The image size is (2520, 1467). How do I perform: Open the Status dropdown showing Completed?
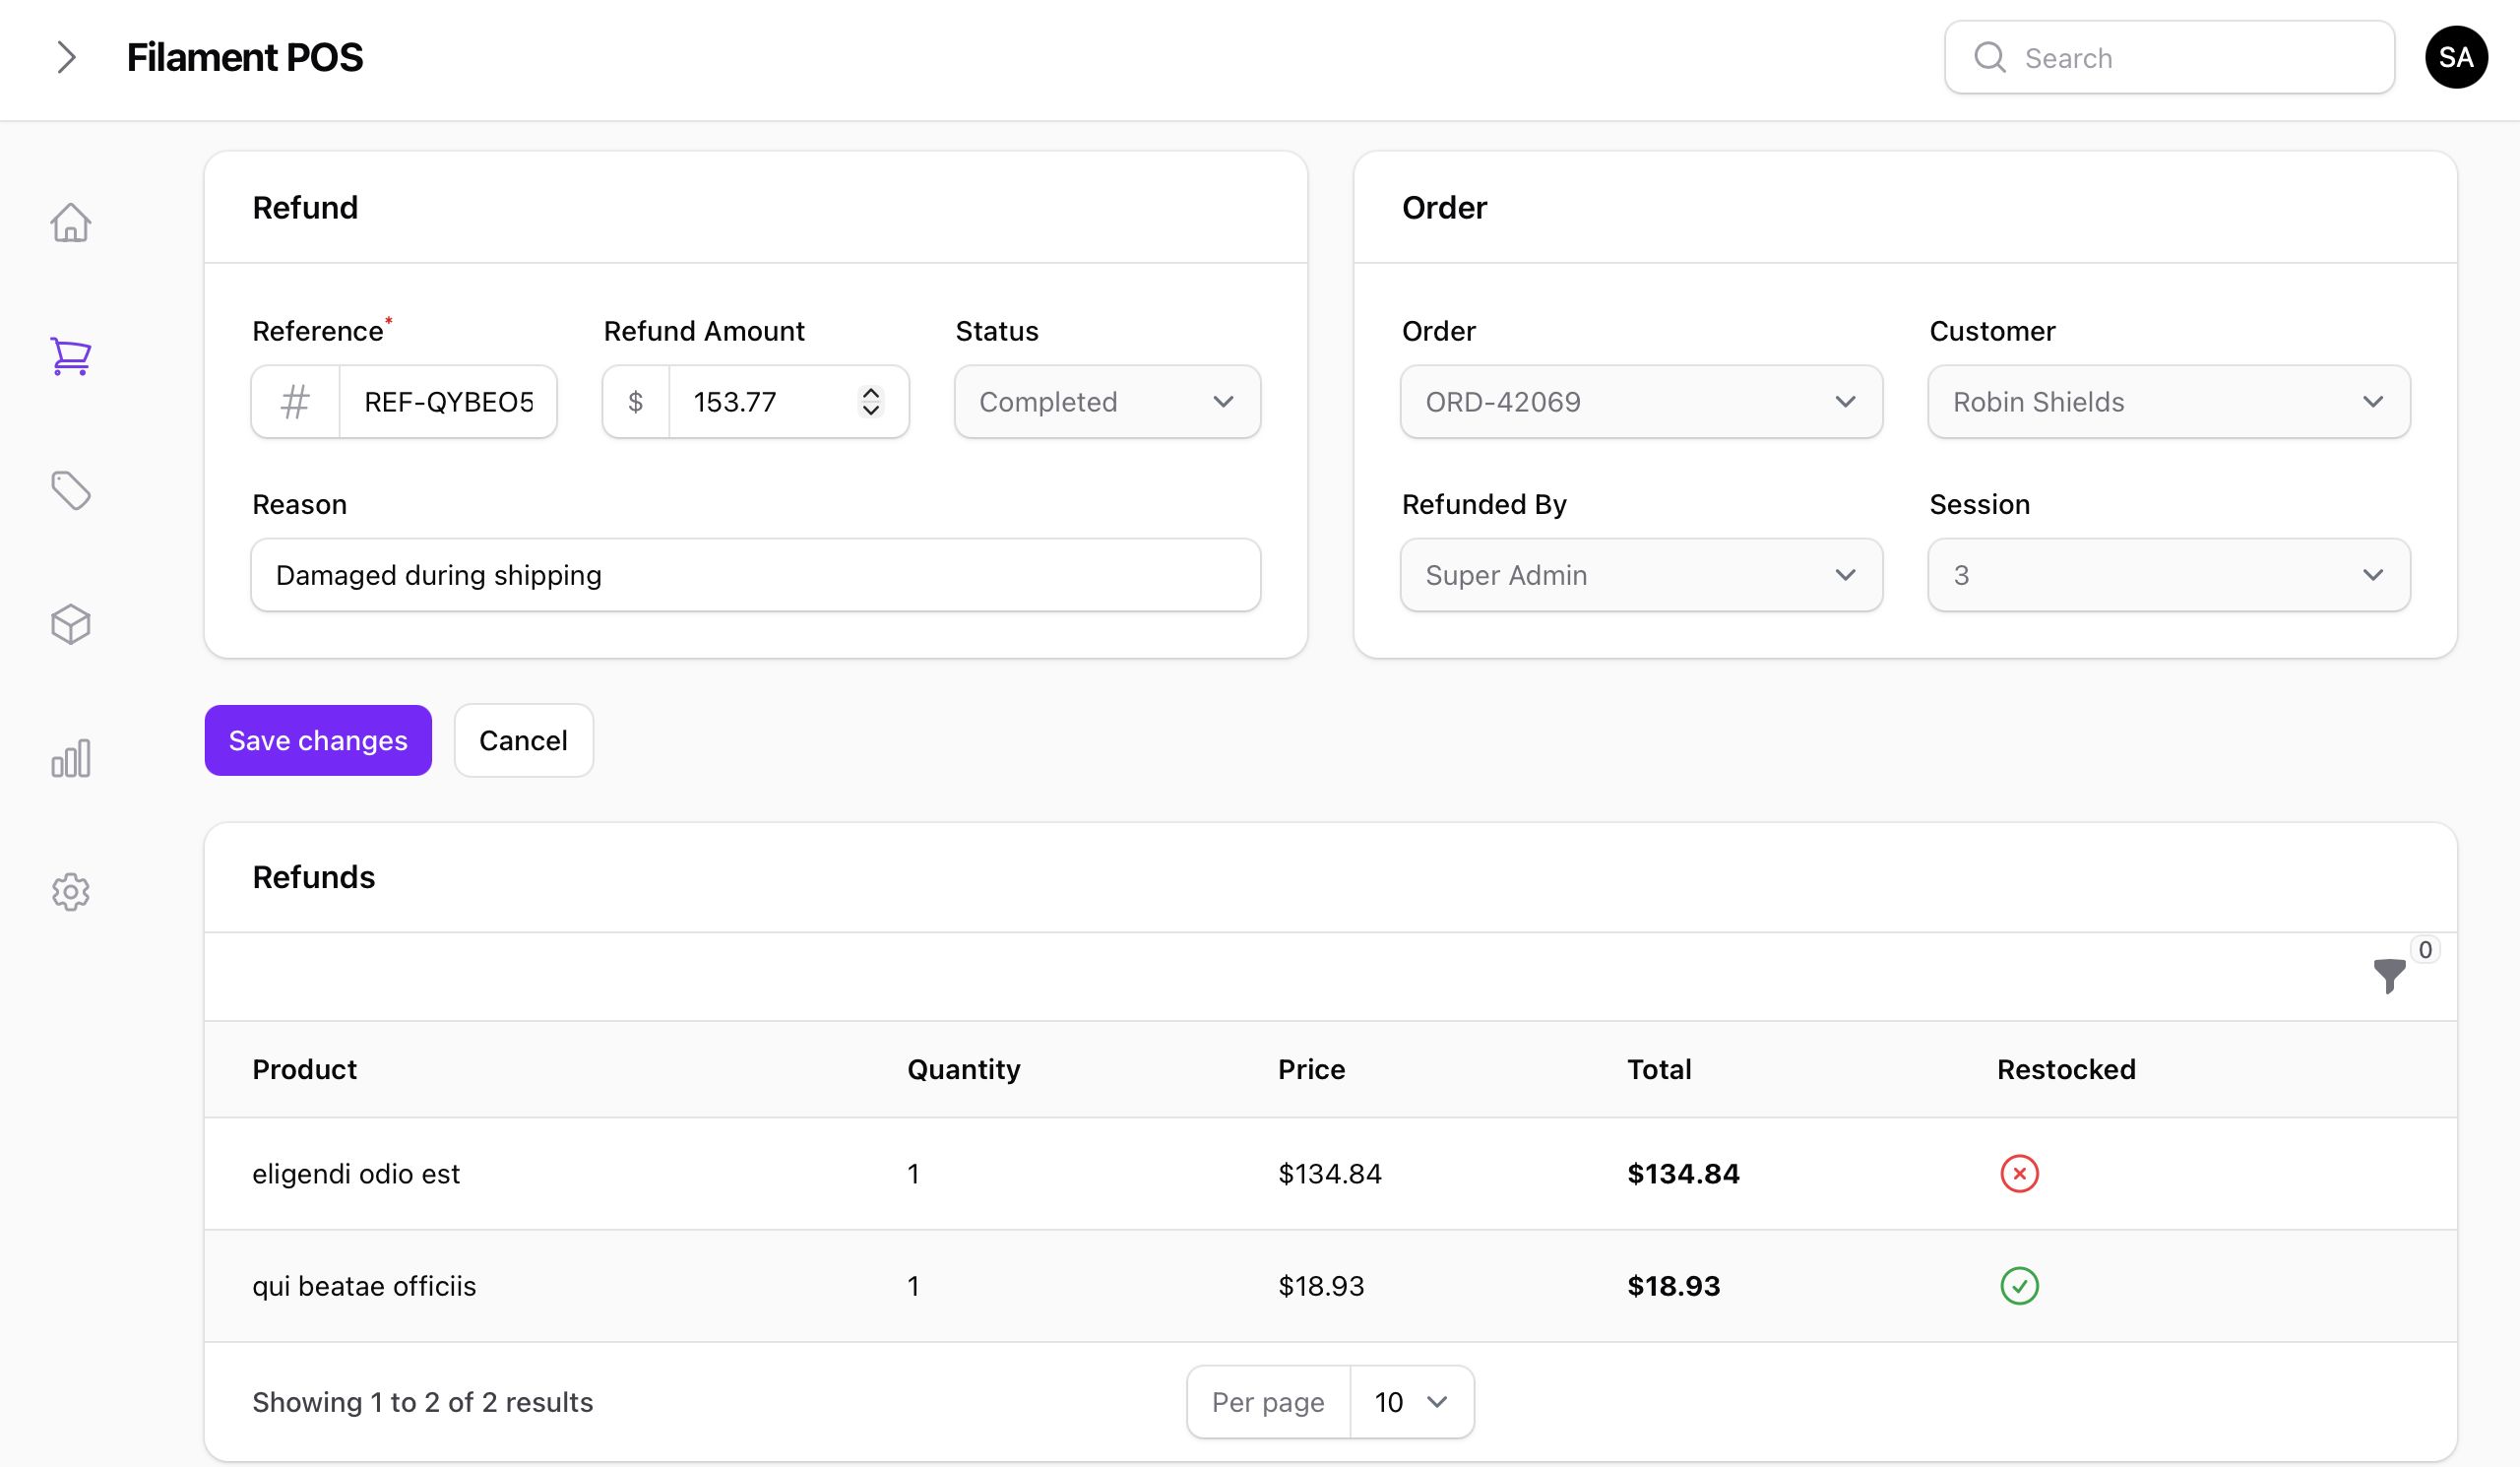[1106, 402]
